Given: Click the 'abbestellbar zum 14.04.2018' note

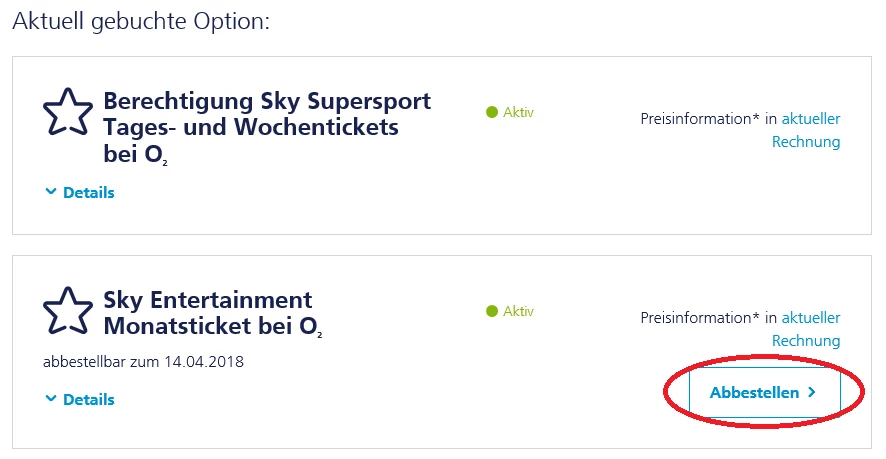Looking at the screenshot, I should 144,361.
